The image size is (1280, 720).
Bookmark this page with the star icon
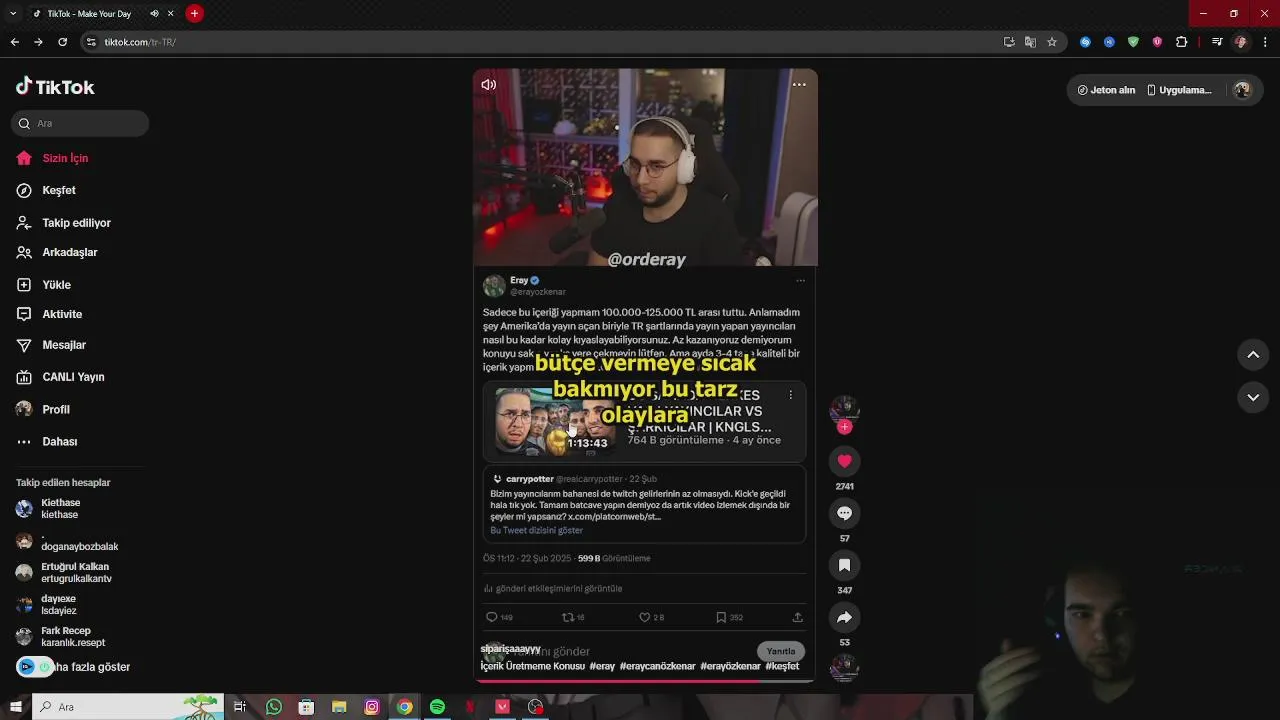(x=1052, y=42)
